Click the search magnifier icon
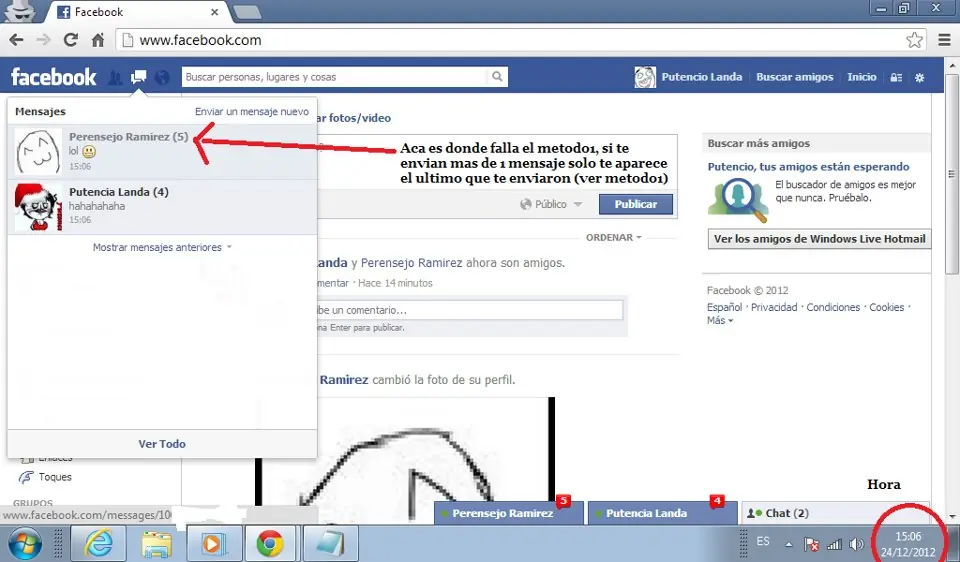Screen dimensions: 960x562 click(497, 77)
